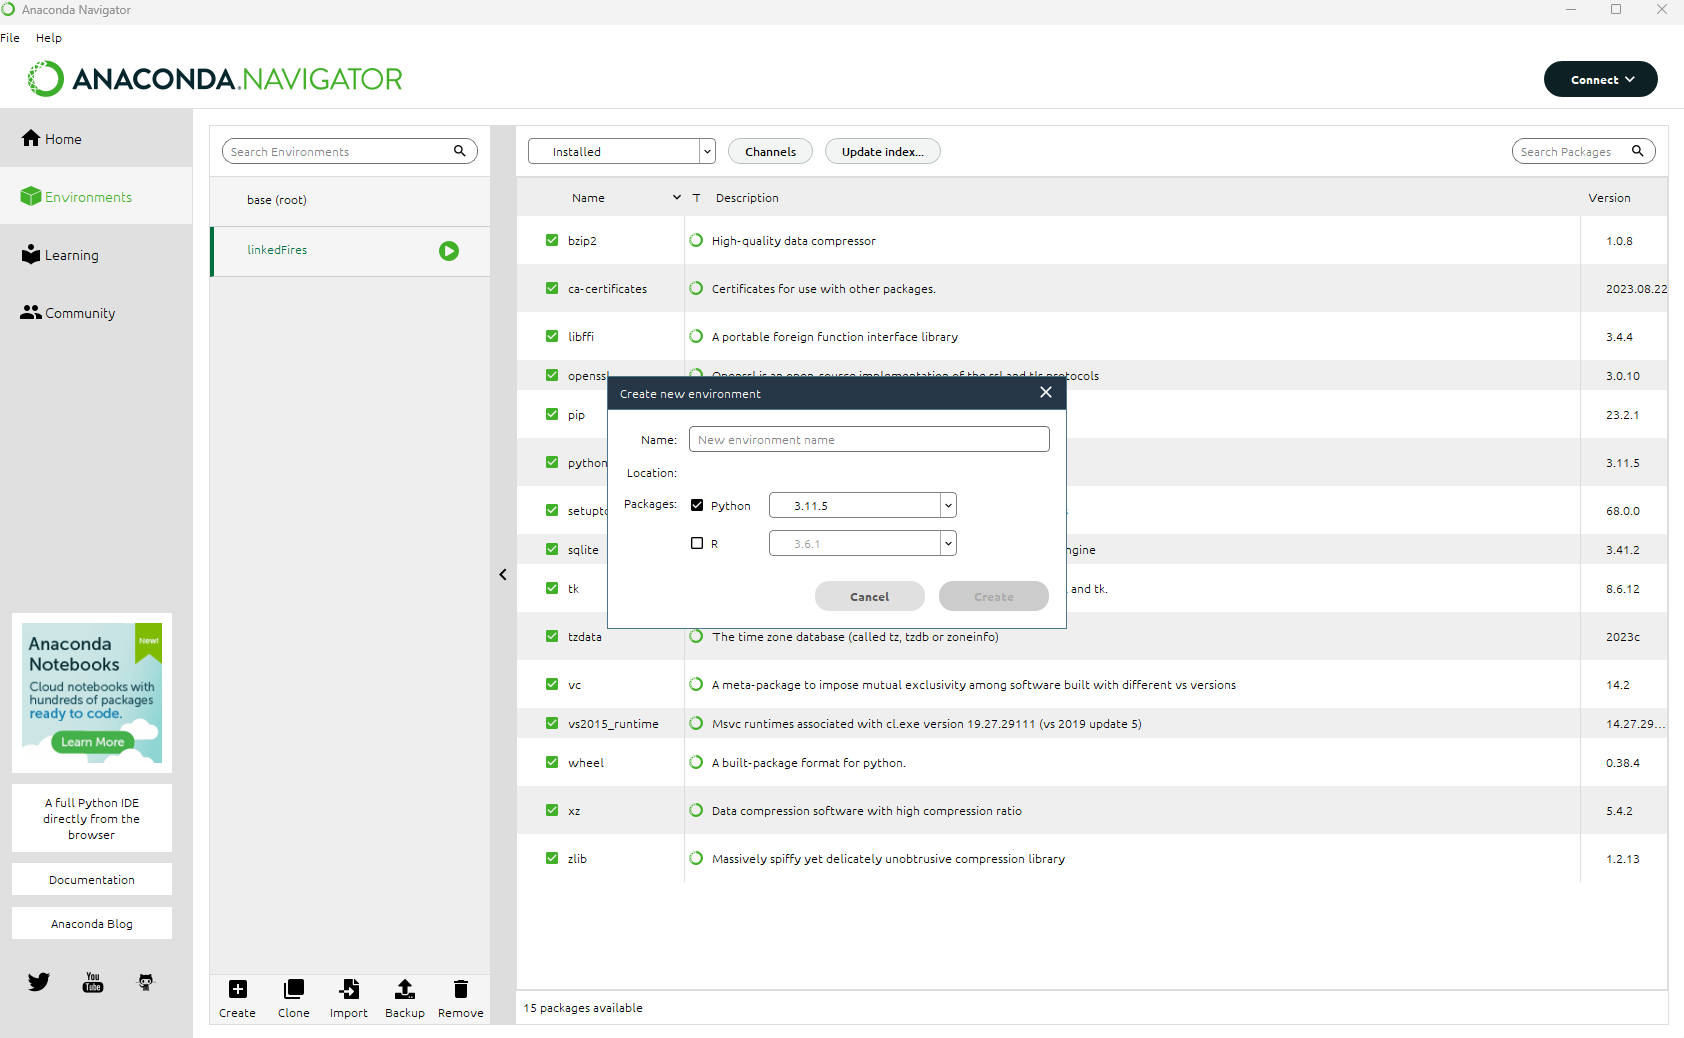Select the base (root) environment
Viewport: 1684px width, 1038px height.
(350, 200)
